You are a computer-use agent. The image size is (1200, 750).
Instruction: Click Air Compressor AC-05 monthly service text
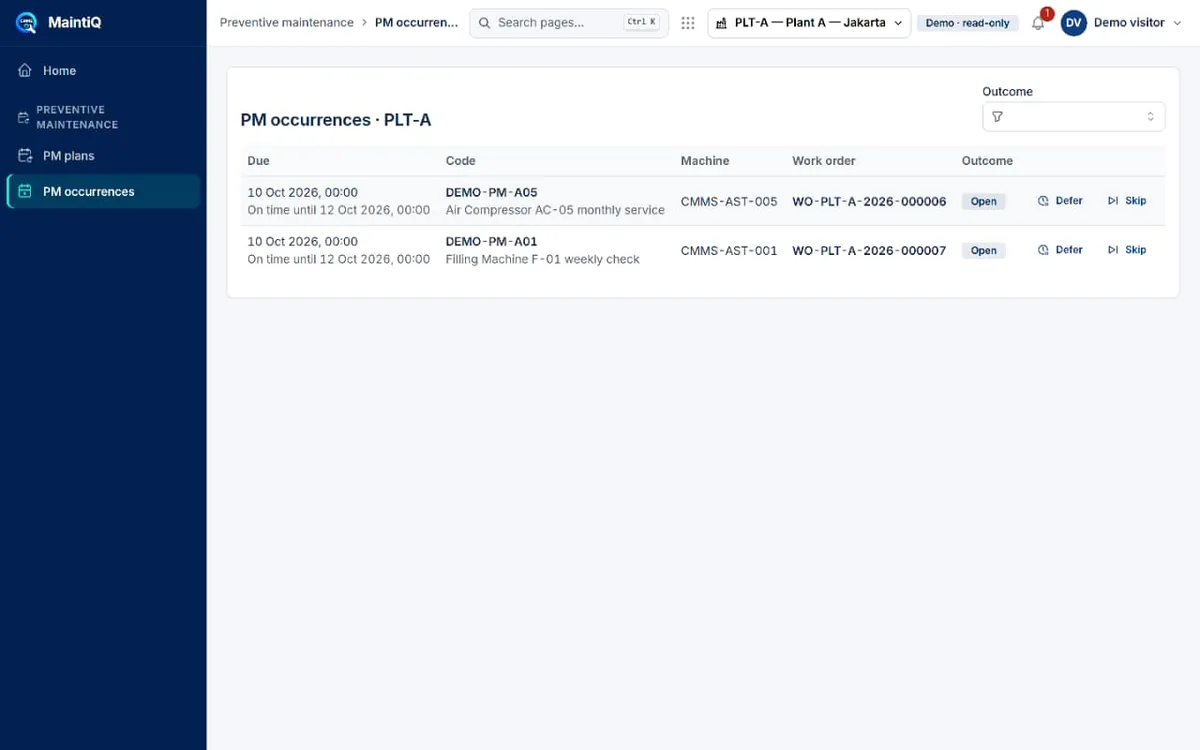(555, 210)
